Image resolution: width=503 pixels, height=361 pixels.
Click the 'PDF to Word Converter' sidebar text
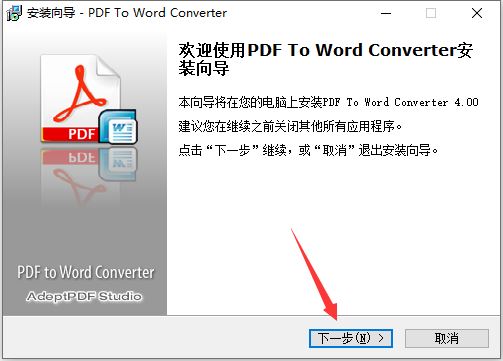point(86,272)
